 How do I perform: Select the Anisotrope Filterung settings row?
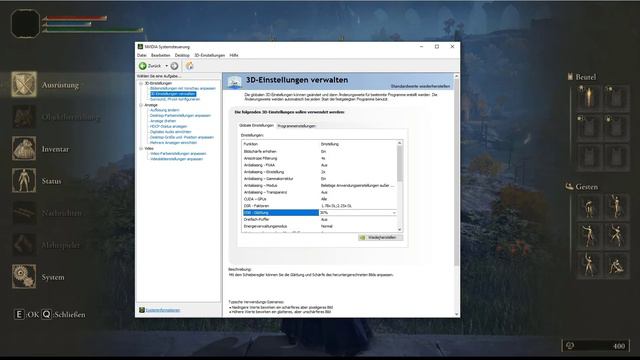[319, 158]
